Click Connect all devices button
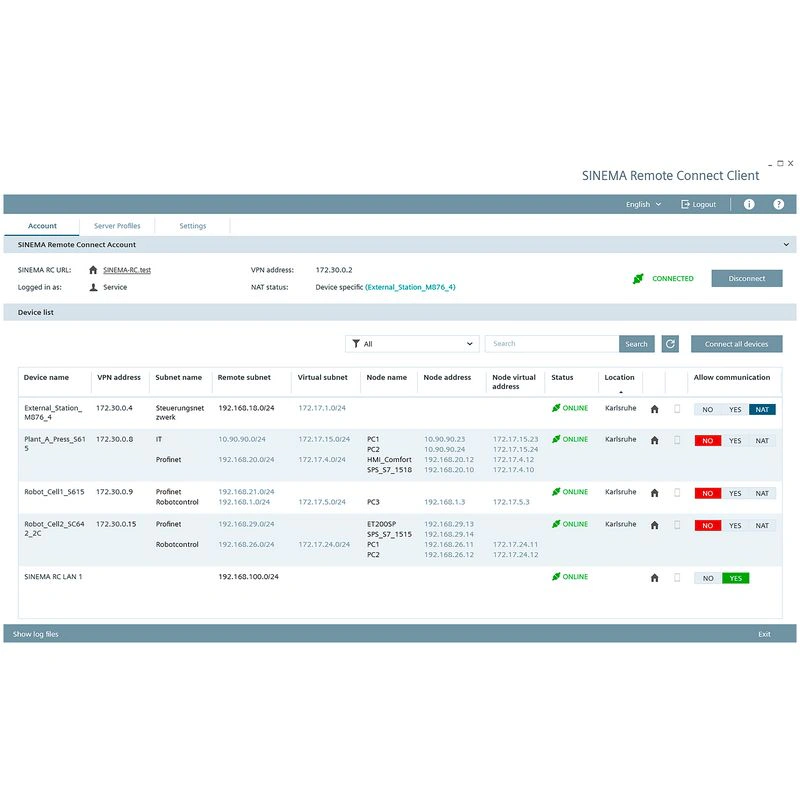This screenshot has width=800, height=800. (x=736, y=344)
